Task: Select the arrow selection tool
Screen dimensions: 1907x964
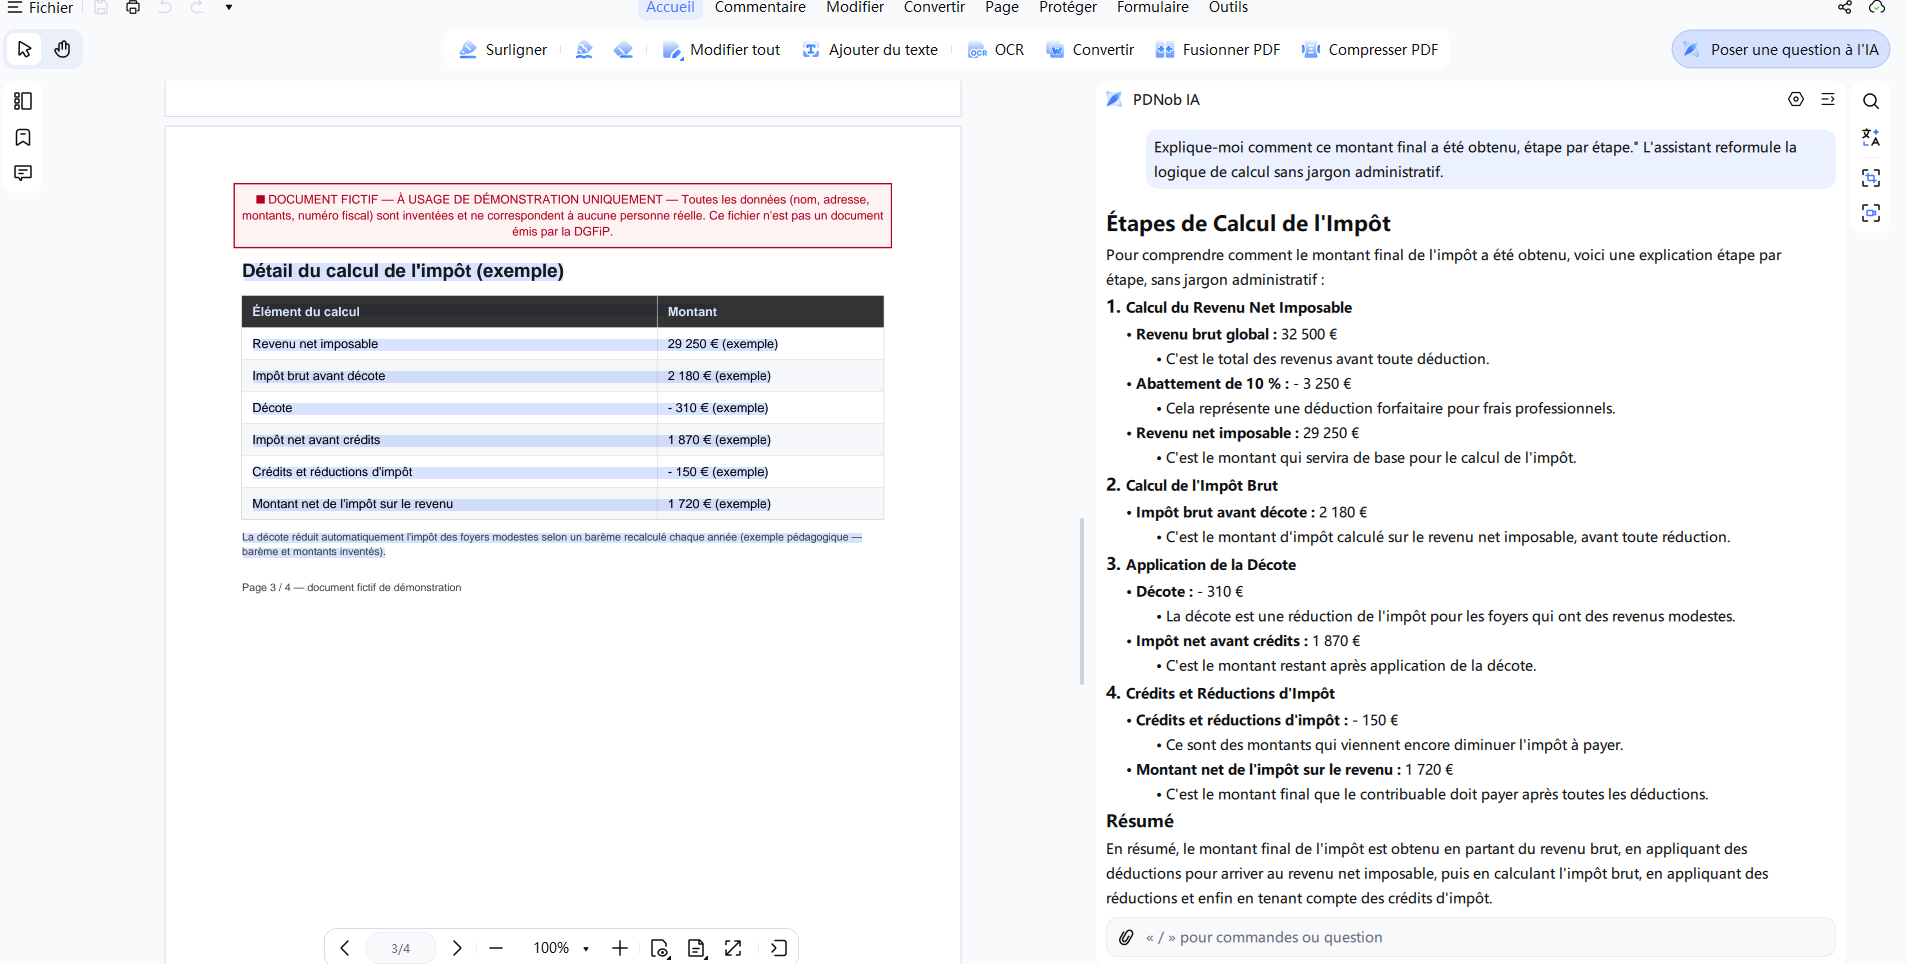Action: pyautogui.click(x=25, y=49)
